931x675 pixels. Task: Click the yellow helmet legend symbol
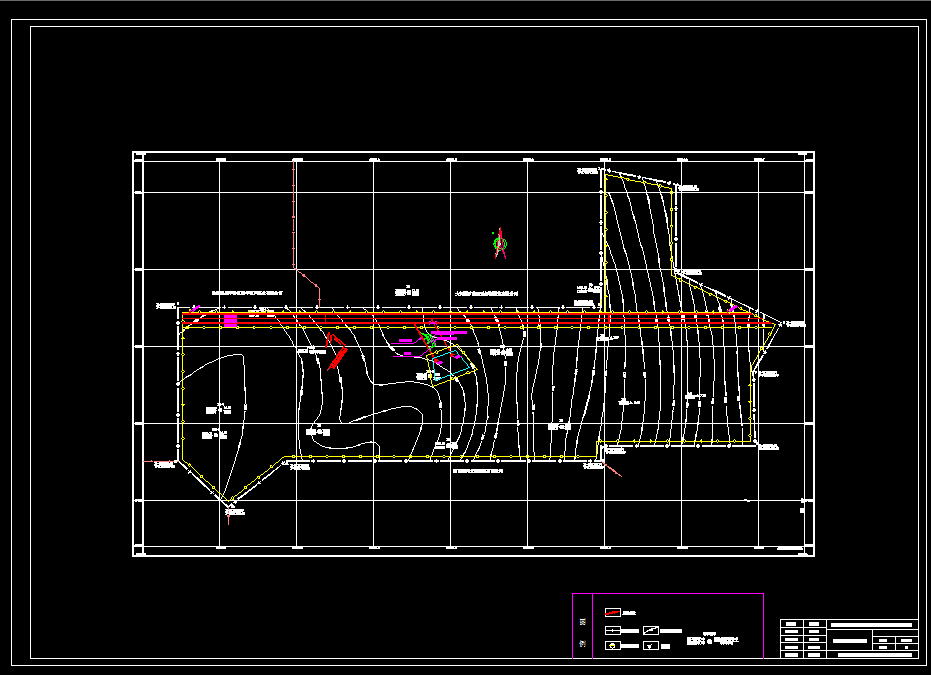613,646
